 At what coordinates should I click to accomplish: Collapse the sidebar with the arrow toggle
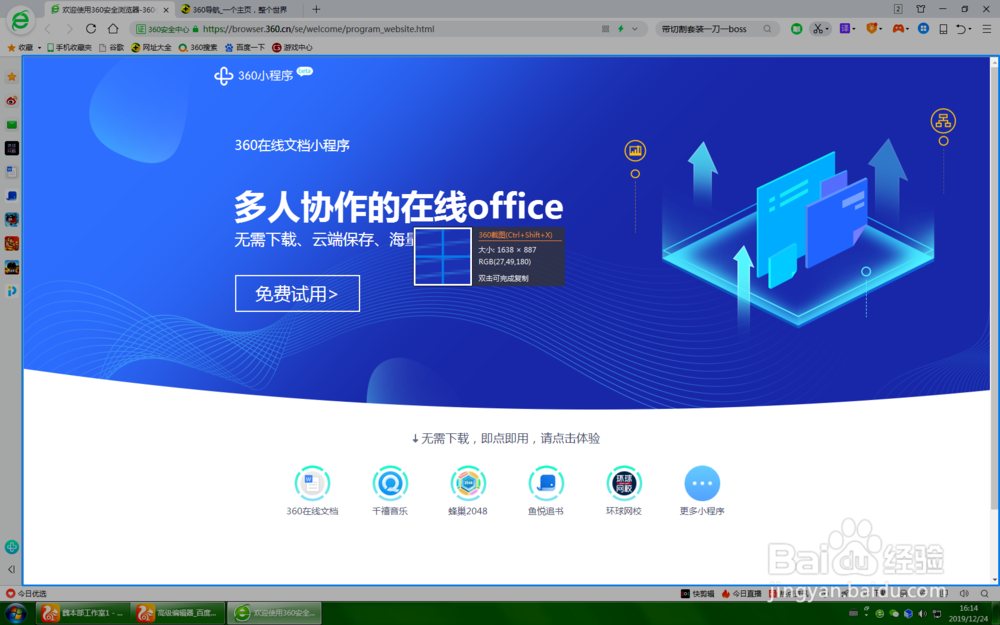pyautogui.click(x=11, y=570)
